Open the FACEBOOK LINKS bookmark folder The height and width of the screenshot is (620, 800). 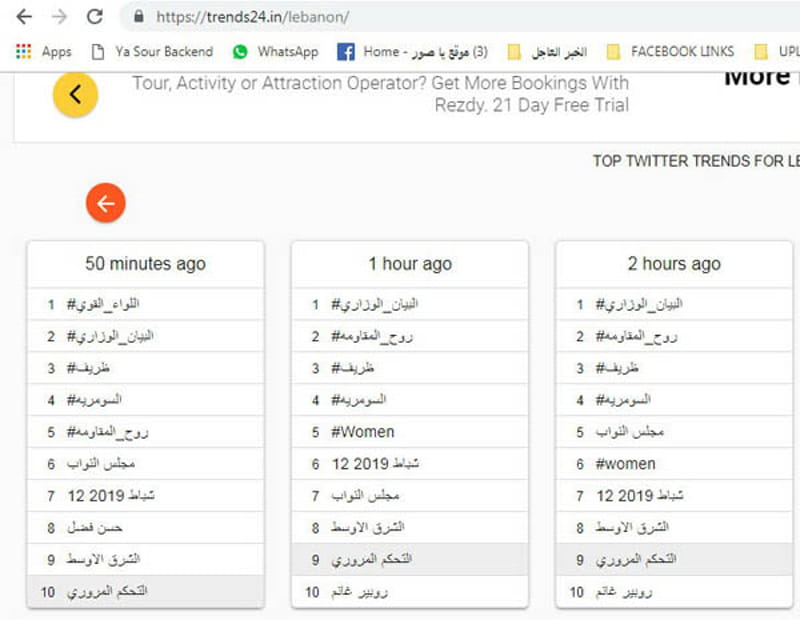(x=670, y=52)
